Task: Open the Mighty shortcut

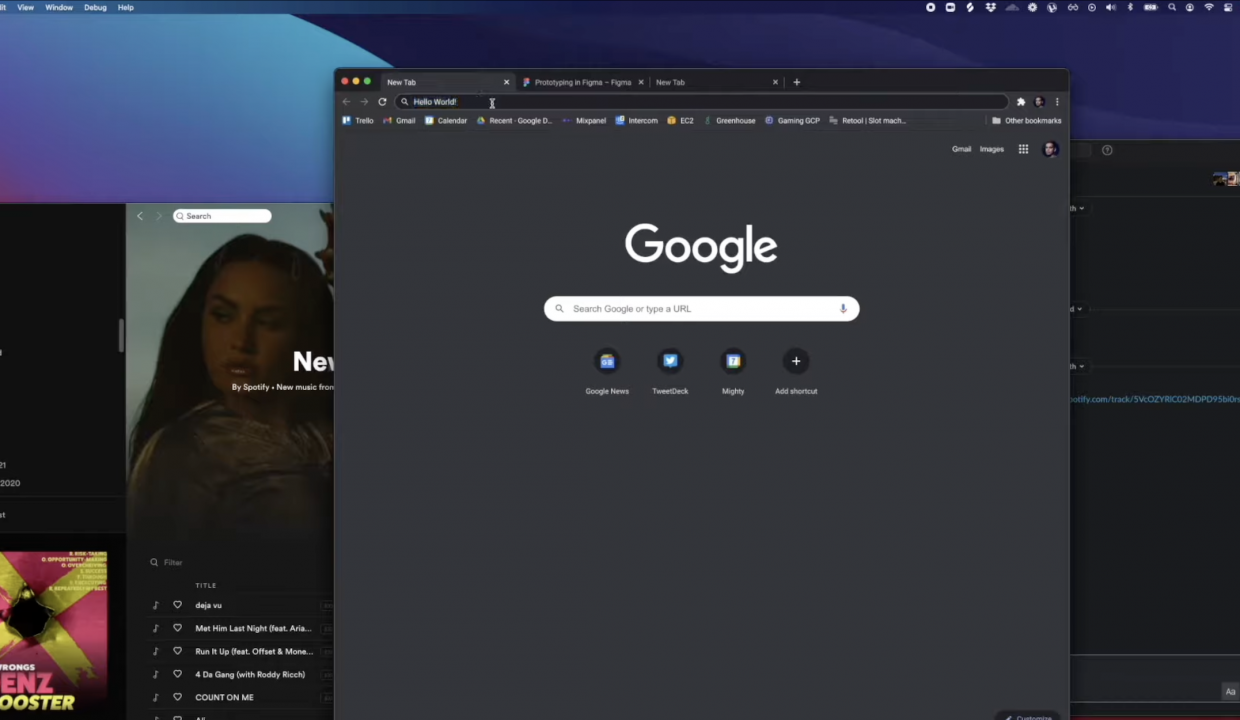Action: point(733,371)
